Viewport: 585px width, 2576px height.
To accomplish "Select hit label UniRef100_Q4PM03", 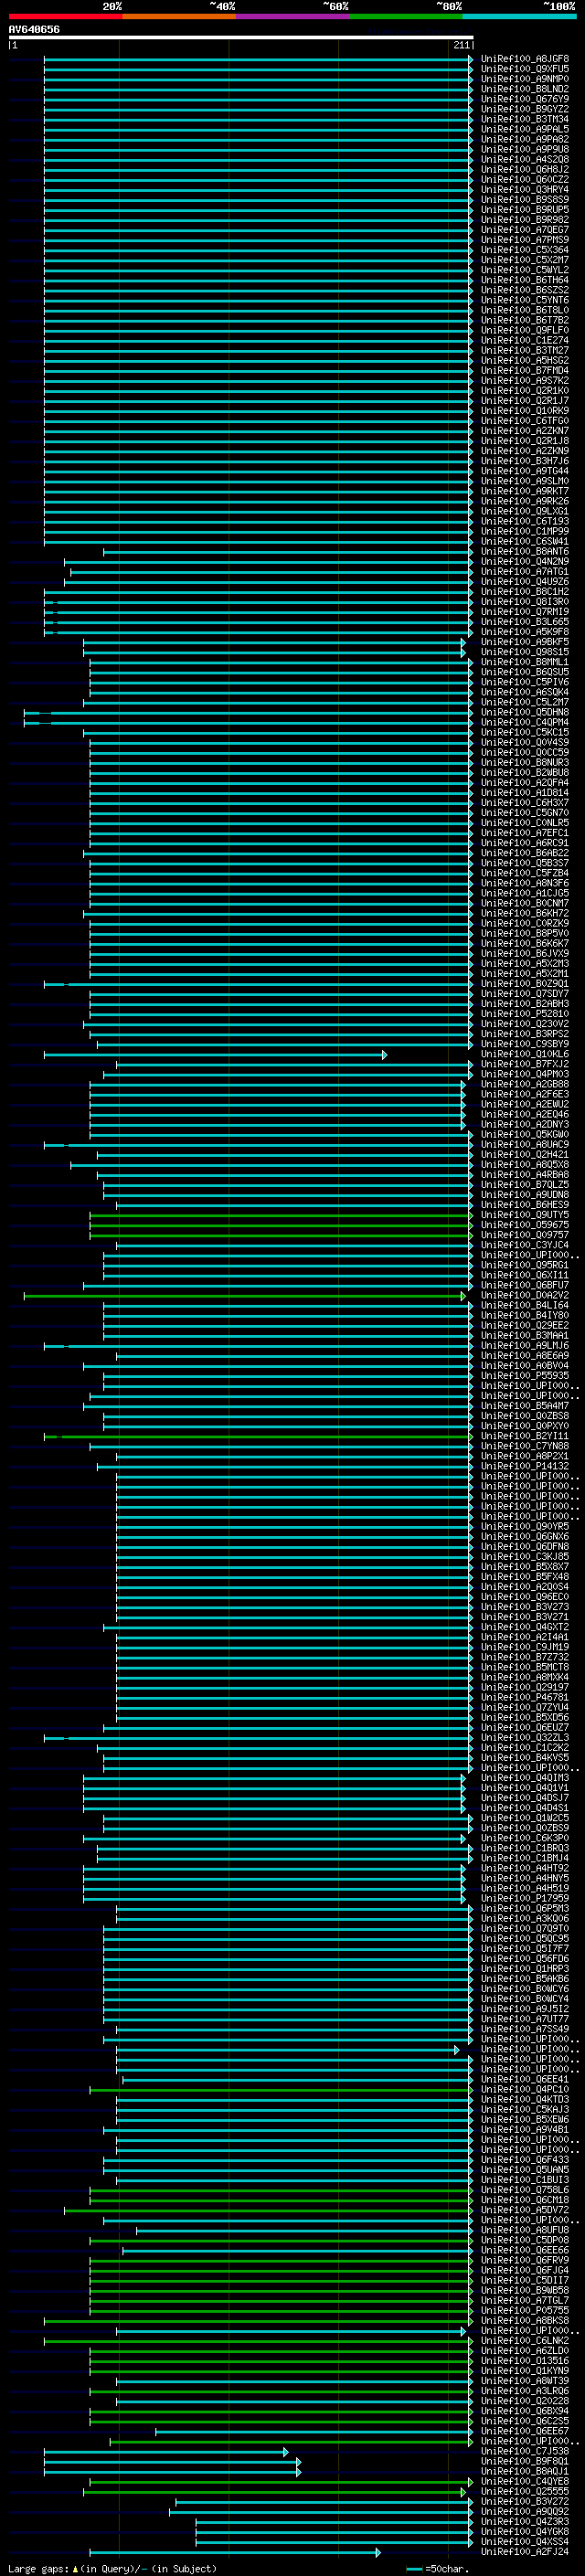I will [524, 1075].
